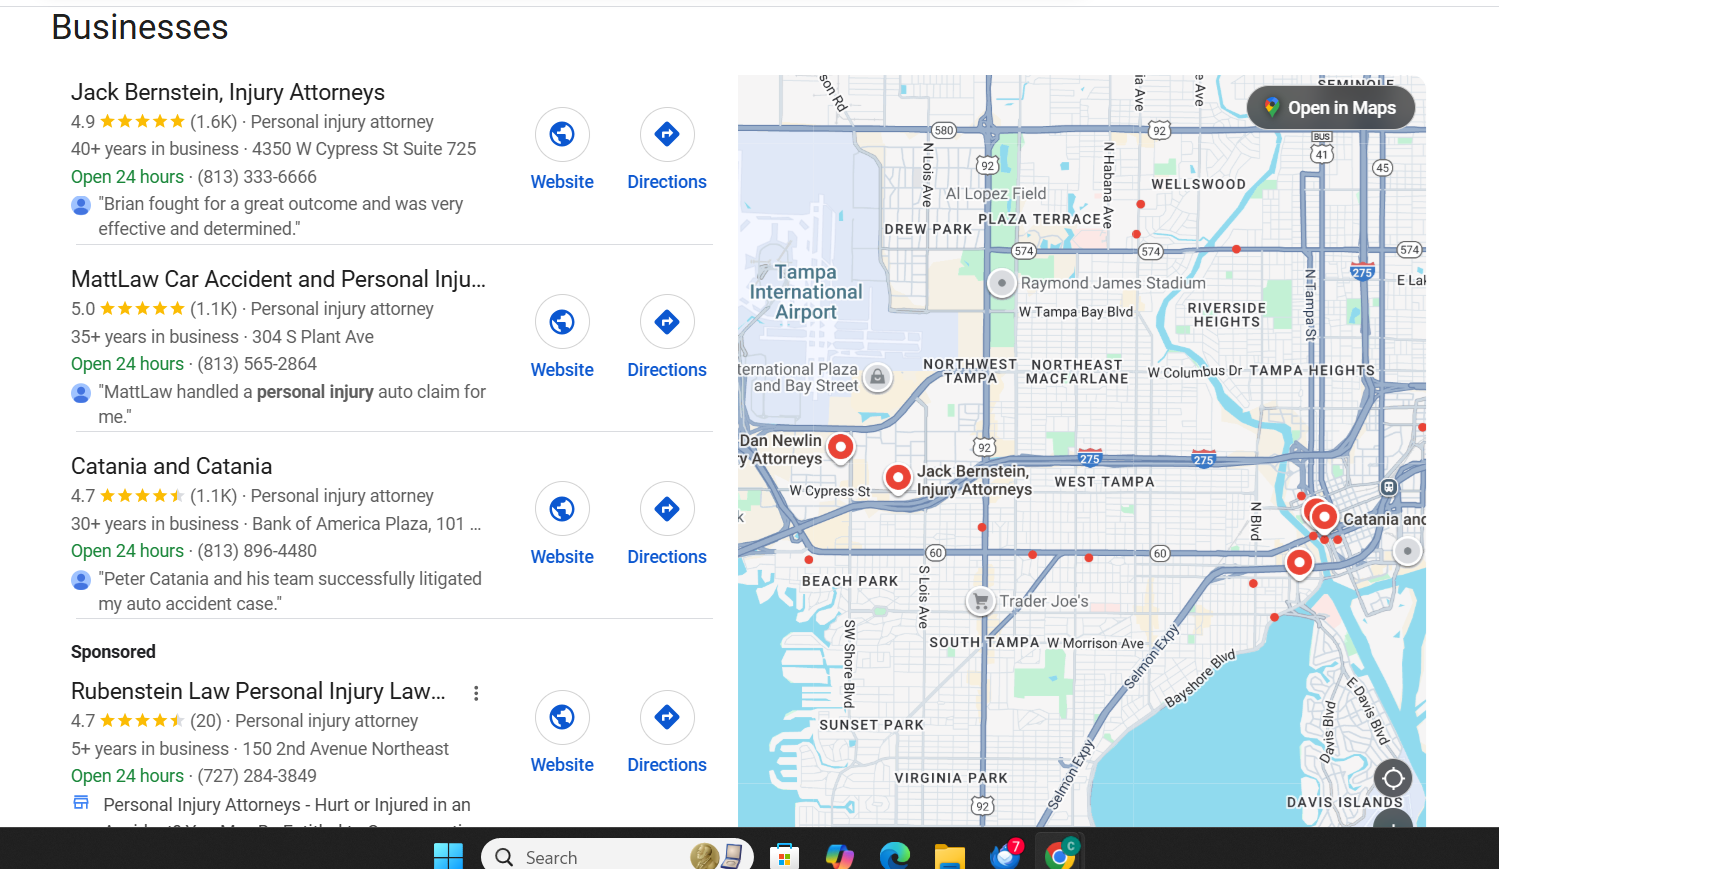Select Jack Bernstein pin on the map
Screen dimensions: 1716x869
point(898,477)
